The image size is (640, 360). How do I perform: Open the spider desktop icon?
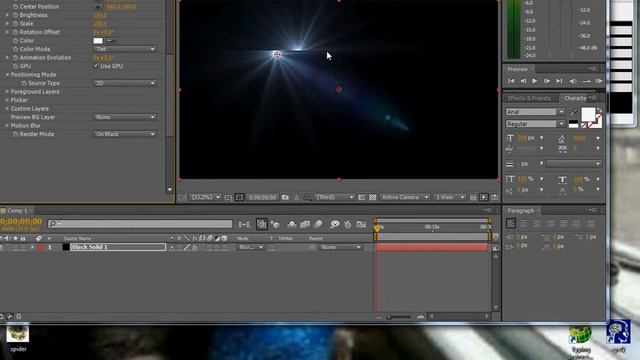click(x=18, y=338)
